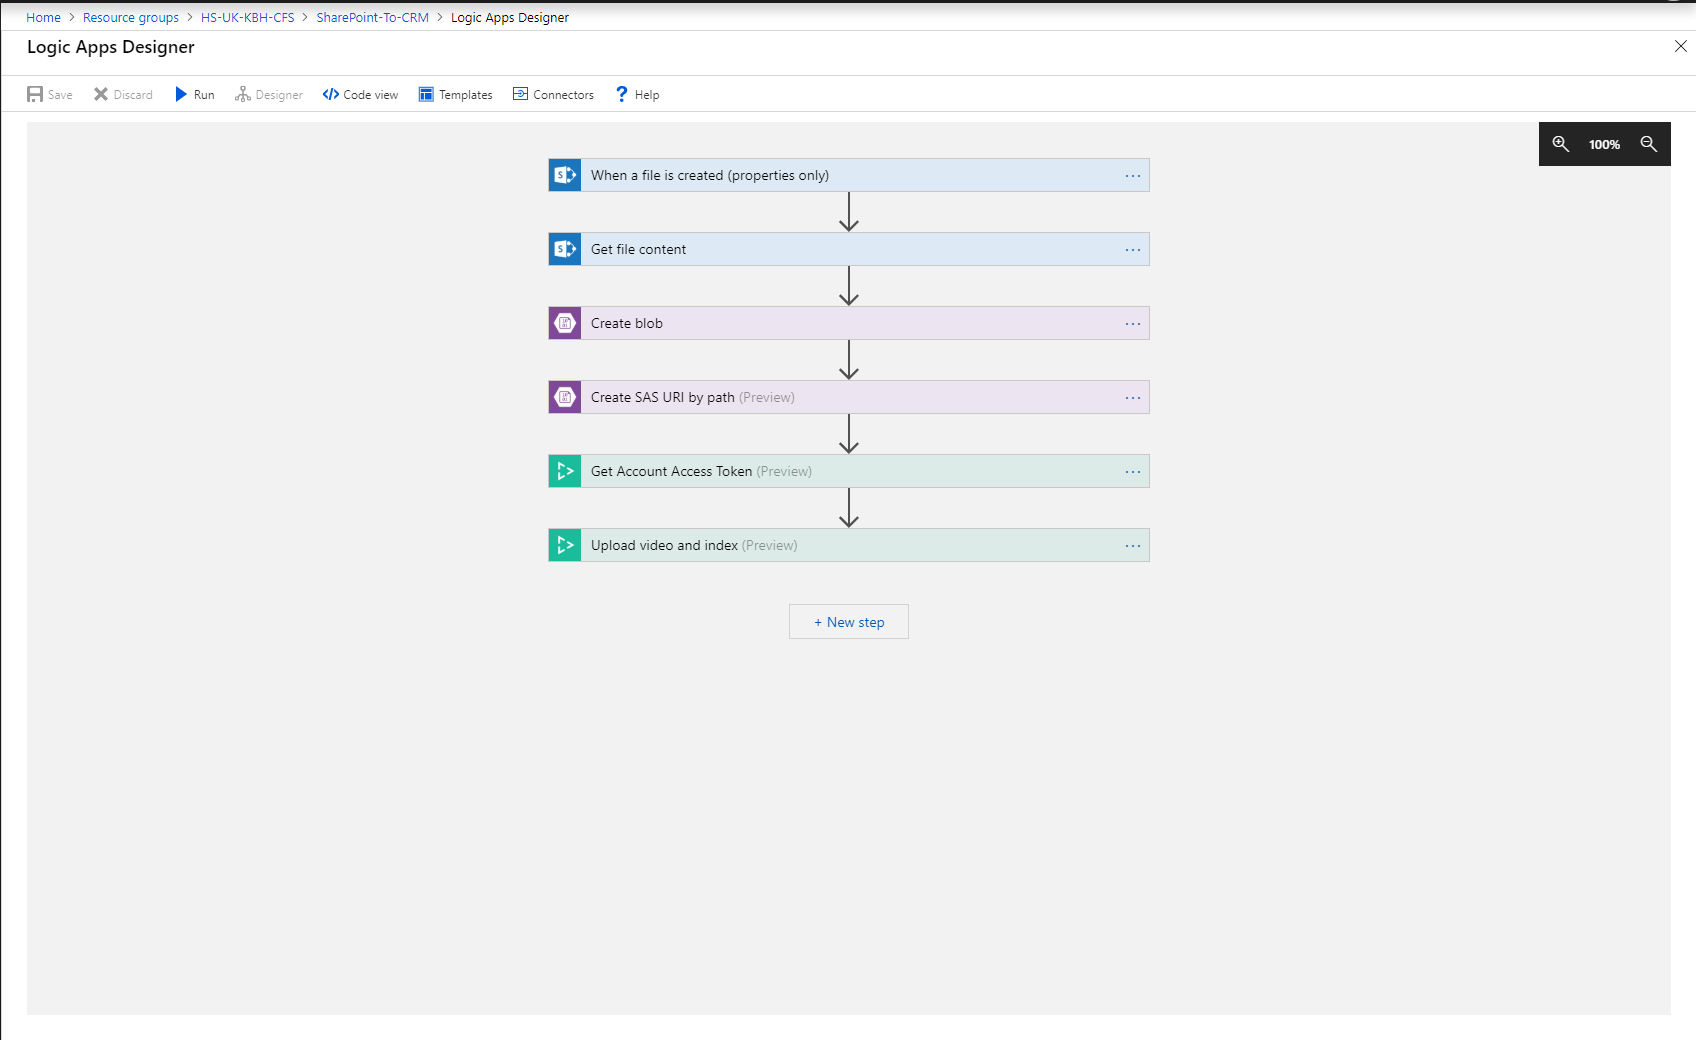Insert step via arrow below 'Get file content'
Screen dimensions: 1696x1040
pos(849,286)
